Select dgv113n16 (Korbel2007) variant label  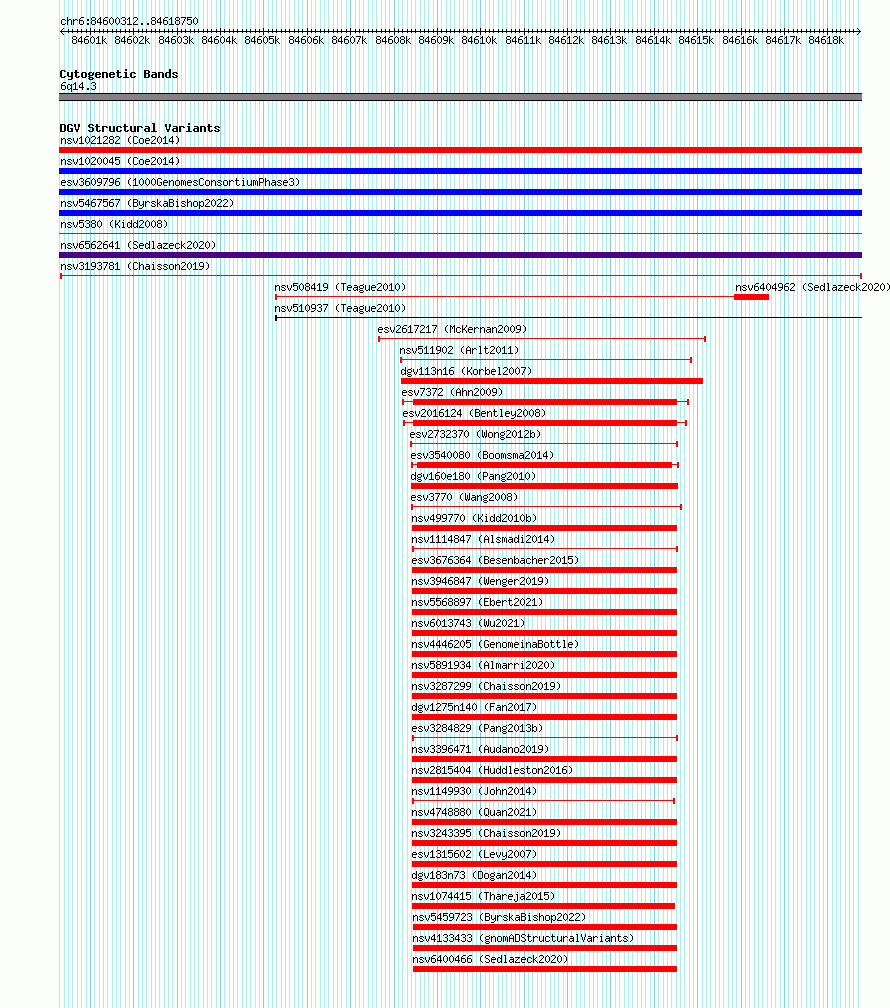(466, 372)
